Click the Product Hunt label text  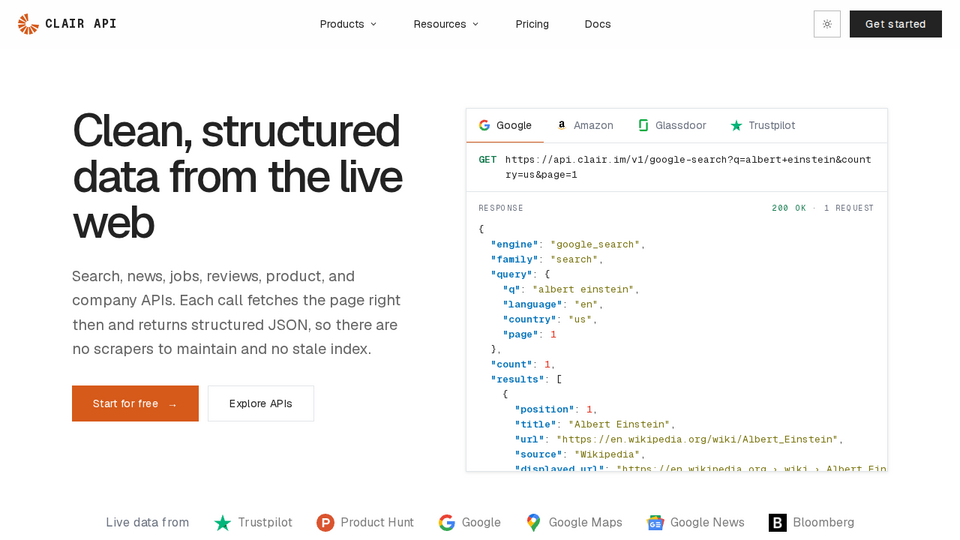(x=377, y=523)
